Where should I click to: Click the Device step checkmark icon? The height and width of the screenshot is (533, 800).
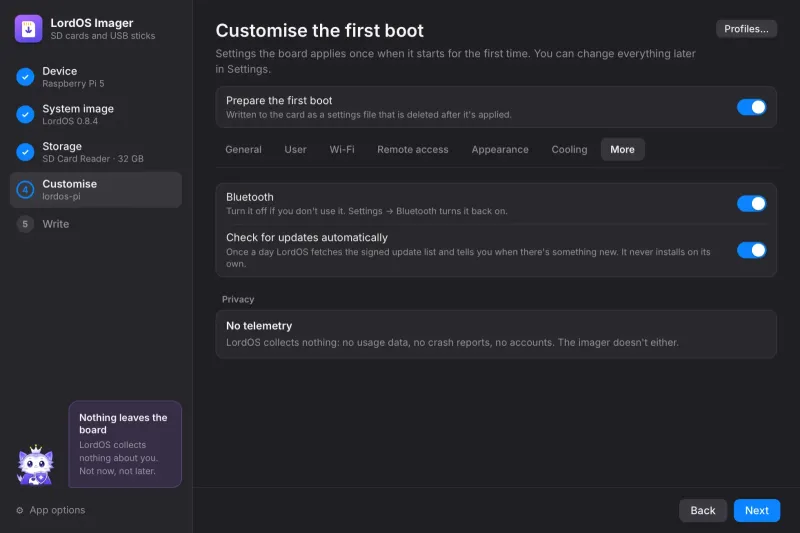[25, 77]
